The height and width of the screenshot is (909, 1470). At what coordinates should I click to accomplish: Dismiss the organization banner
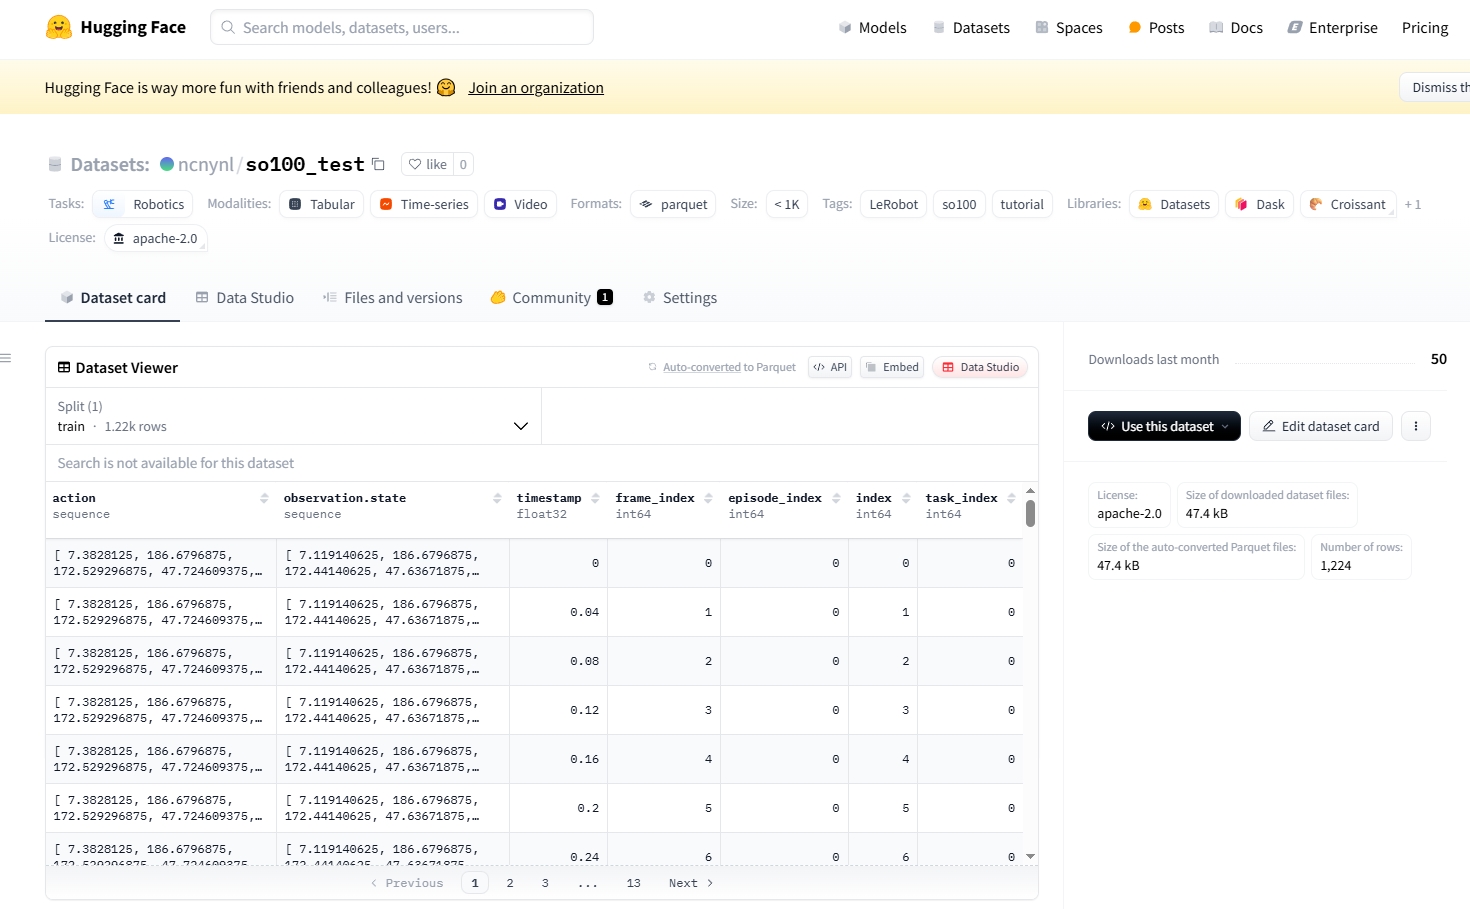(x=1436, y=87)
